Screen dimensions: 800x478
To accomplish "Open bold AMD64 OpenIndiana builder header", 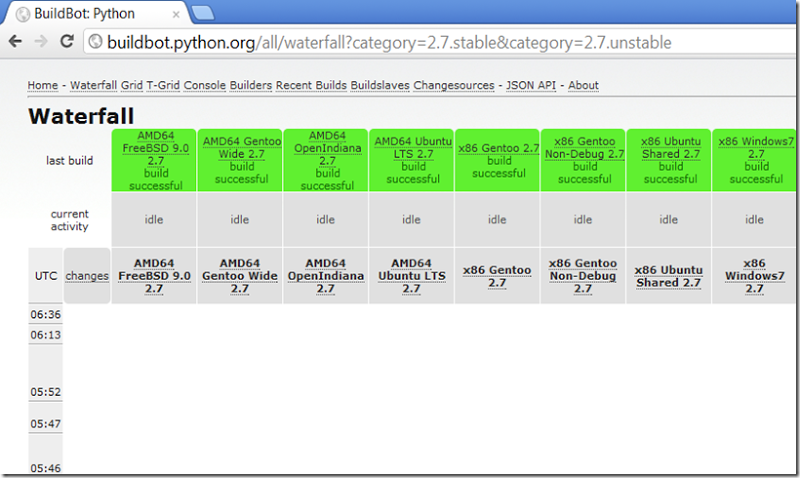I will tap(326, 275).
